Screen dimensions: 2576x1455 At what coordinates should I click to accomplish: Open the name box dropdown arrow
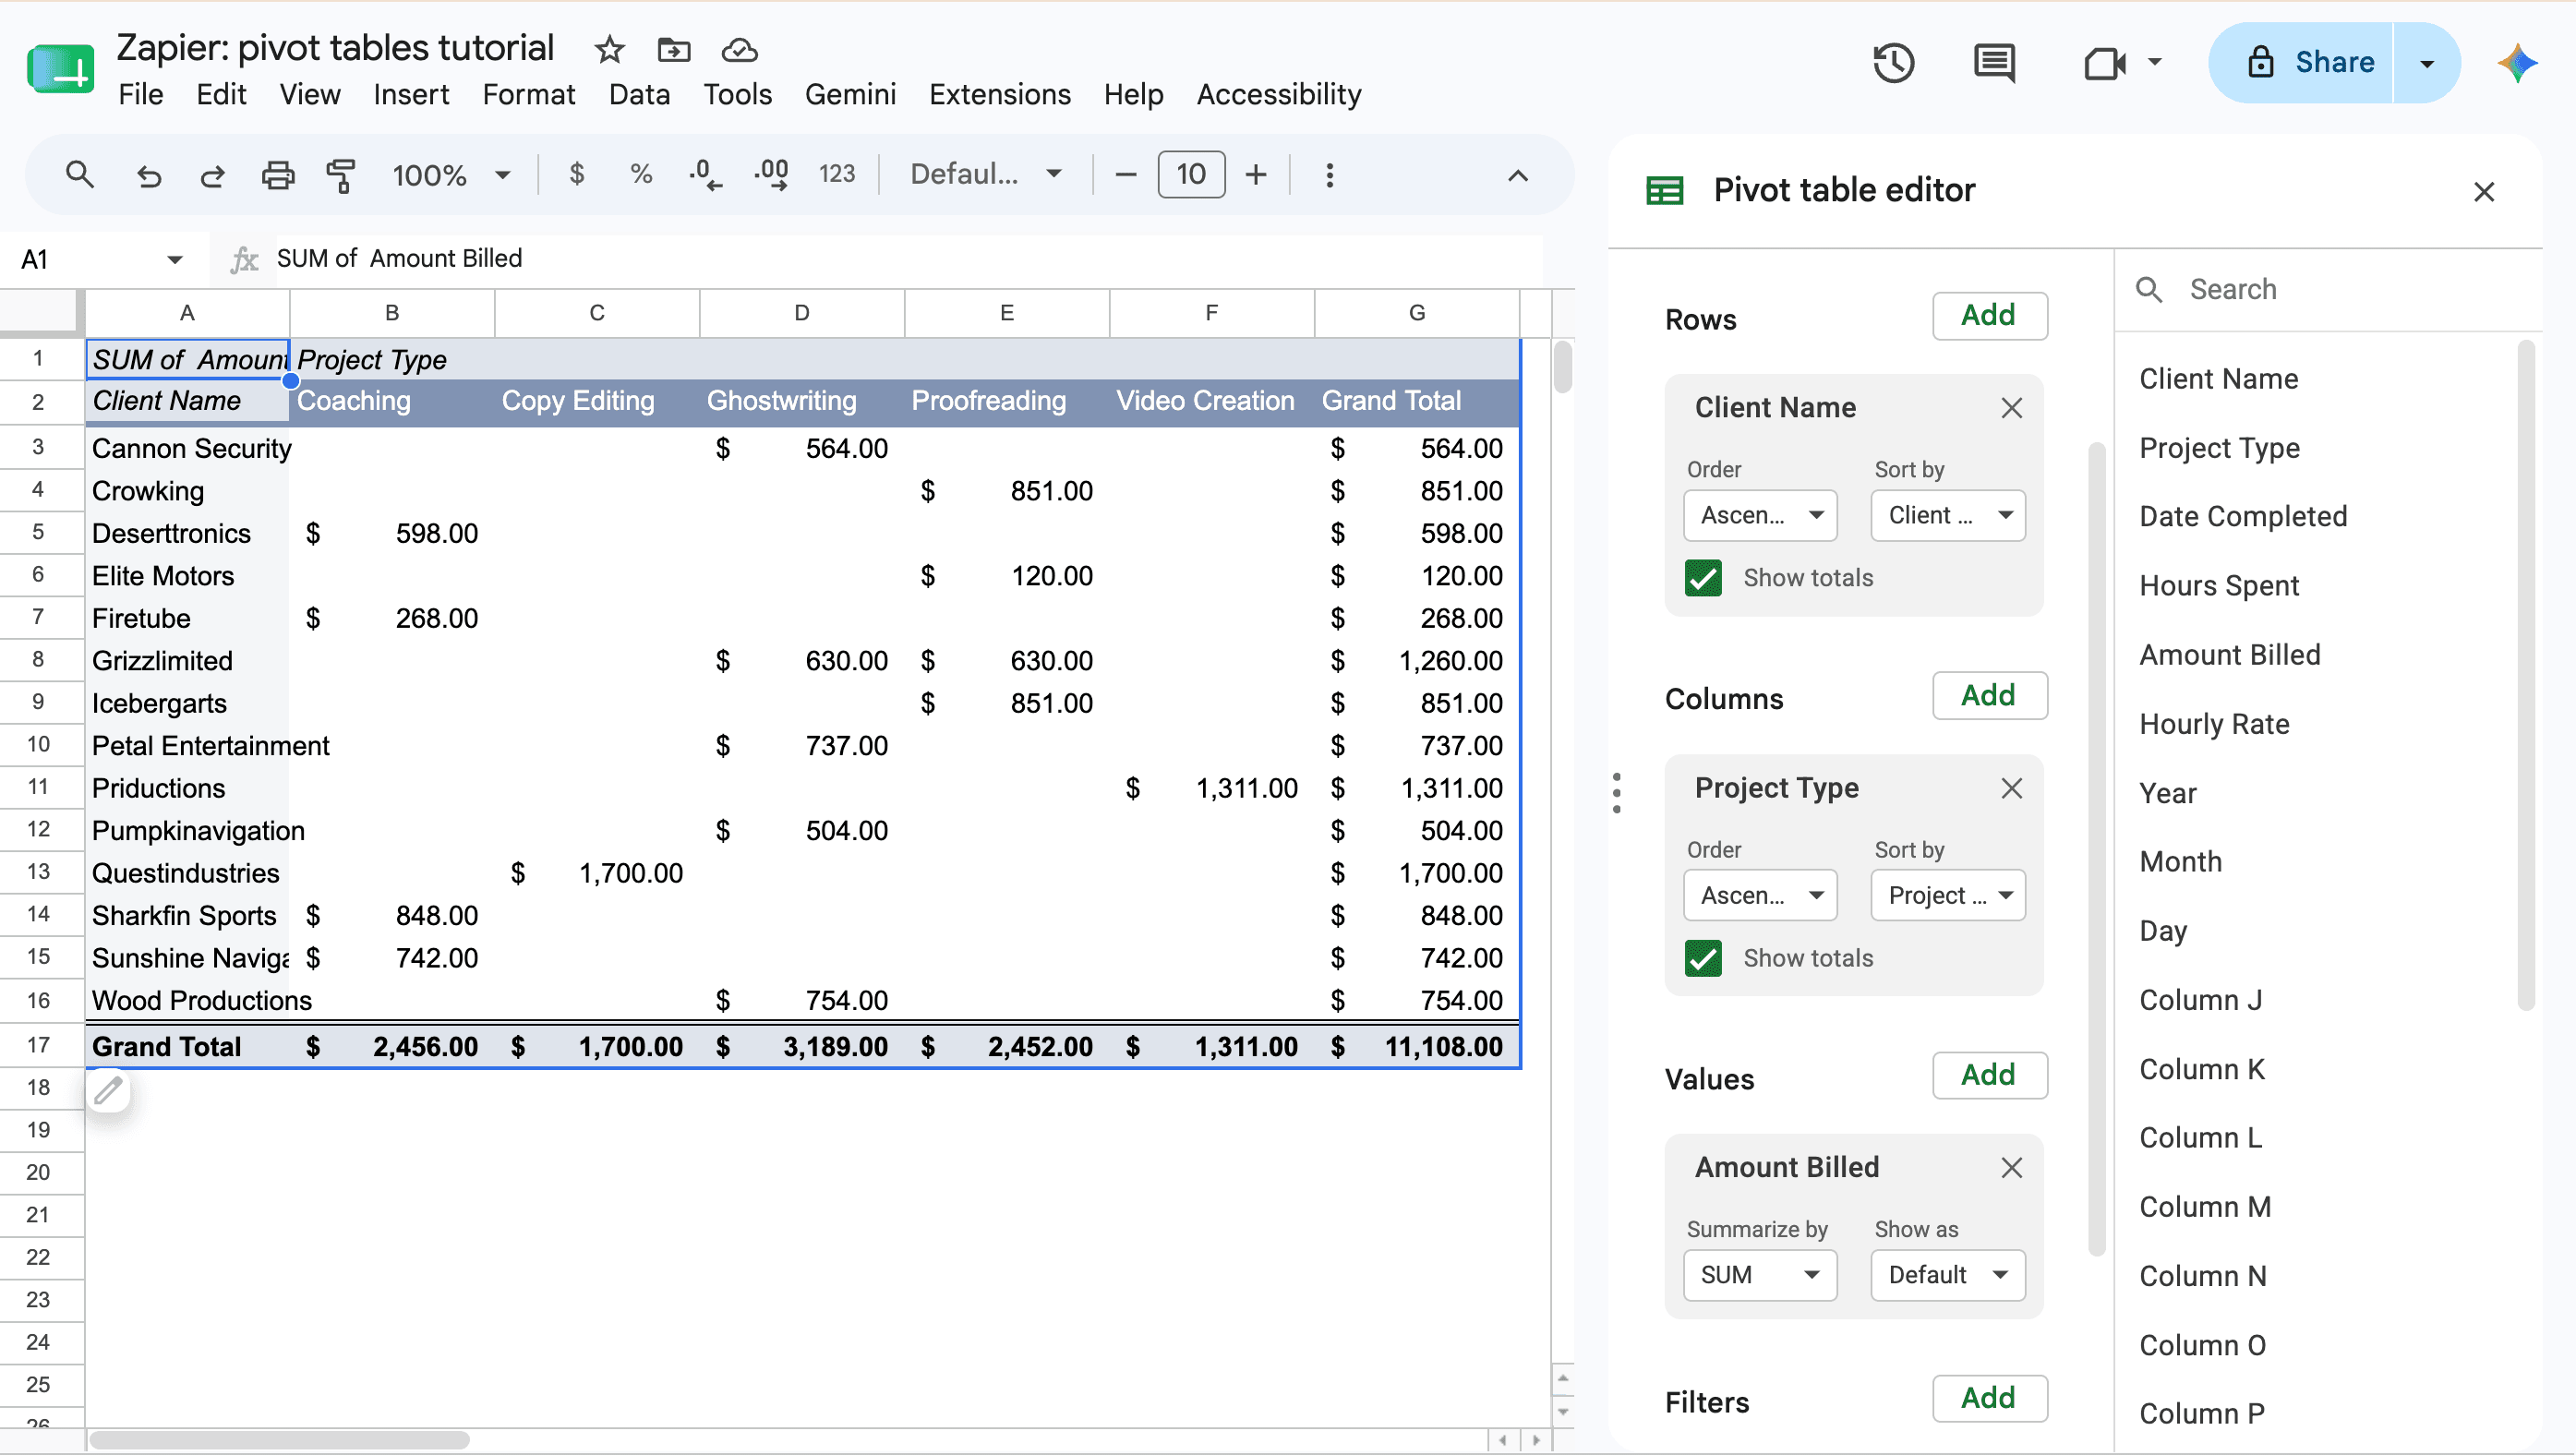(175, 260)
